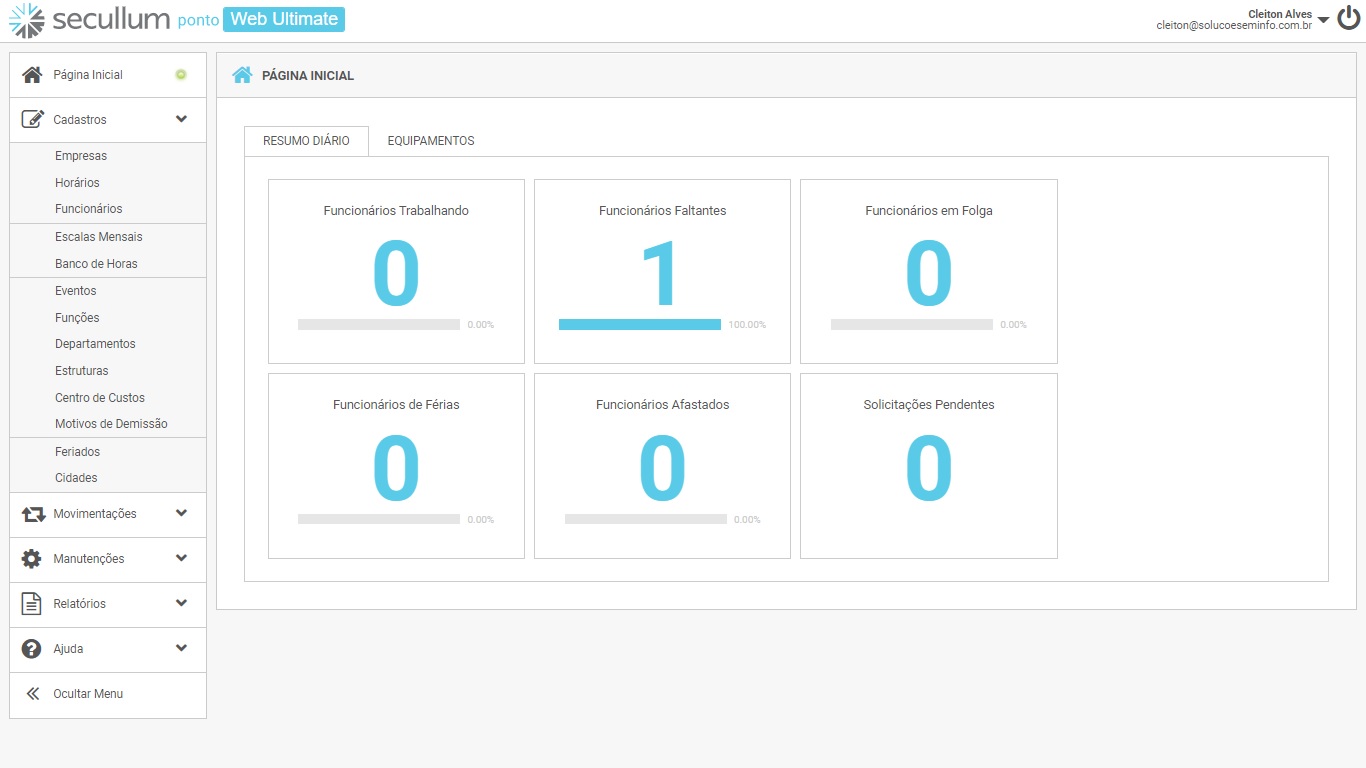Click the Manutenções gear icon
Screen dimensions: 1366x768
32,559
